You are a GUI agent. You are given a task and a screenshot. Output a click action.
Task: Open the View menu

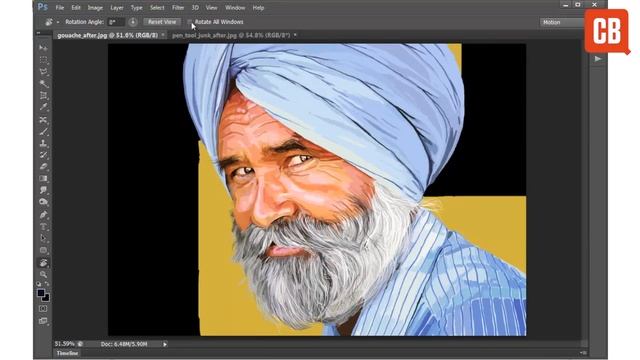click(x=211, y=8)
